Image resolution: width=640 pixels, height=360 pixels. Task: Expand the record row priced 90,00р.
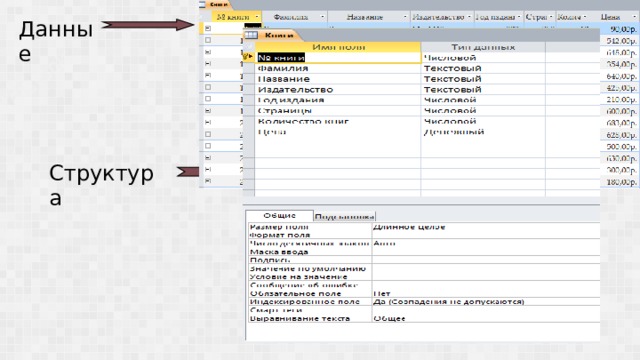click(x=208, y=28)
